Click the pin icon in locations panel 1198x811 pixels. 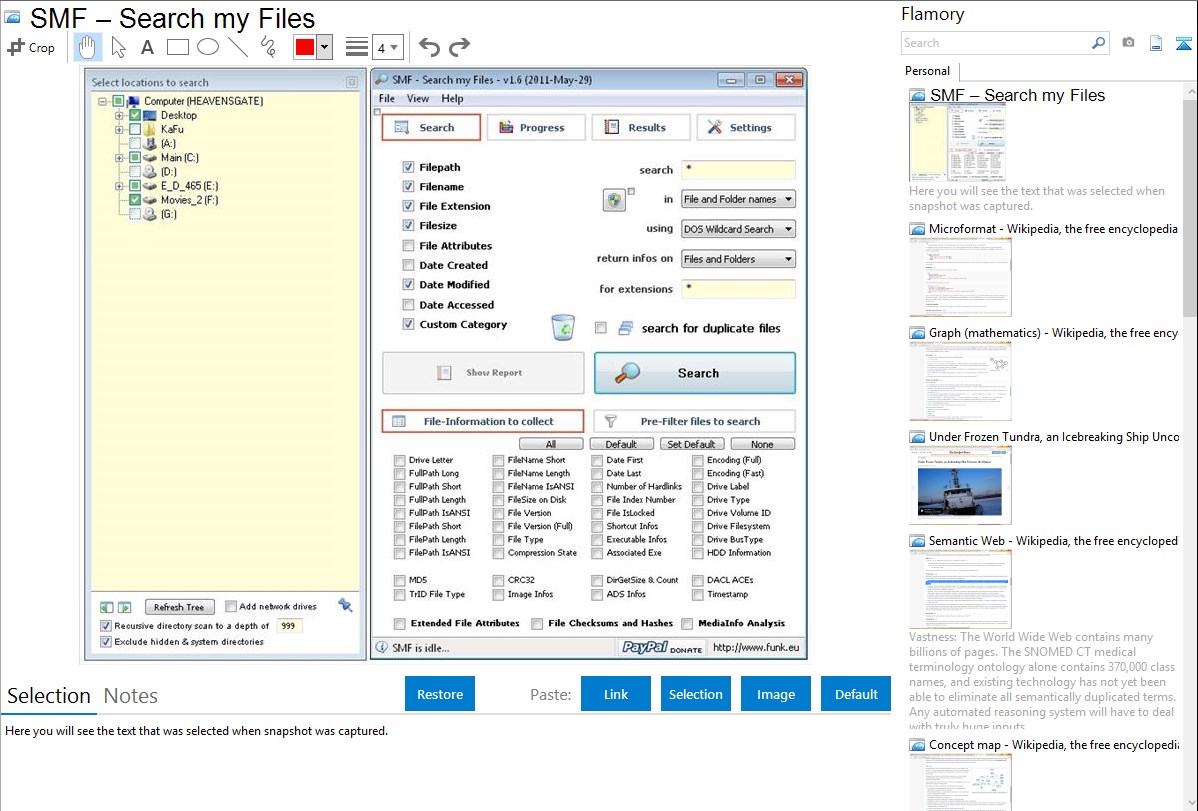pyautogui.click(x=345, y=605)
